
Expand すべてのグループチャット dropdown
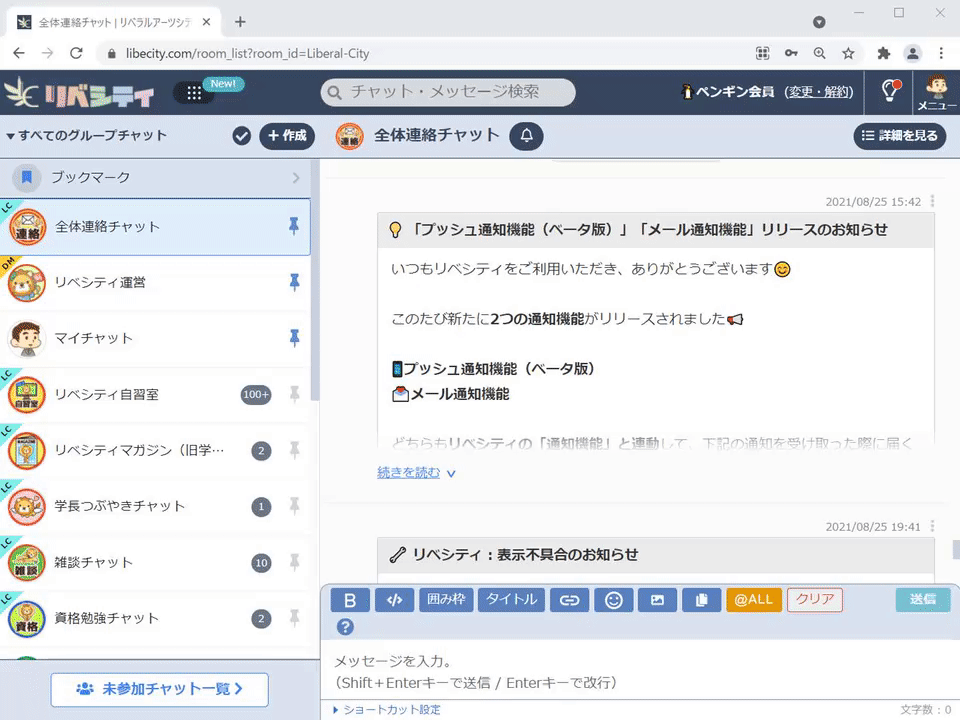[x=86, y=135]
